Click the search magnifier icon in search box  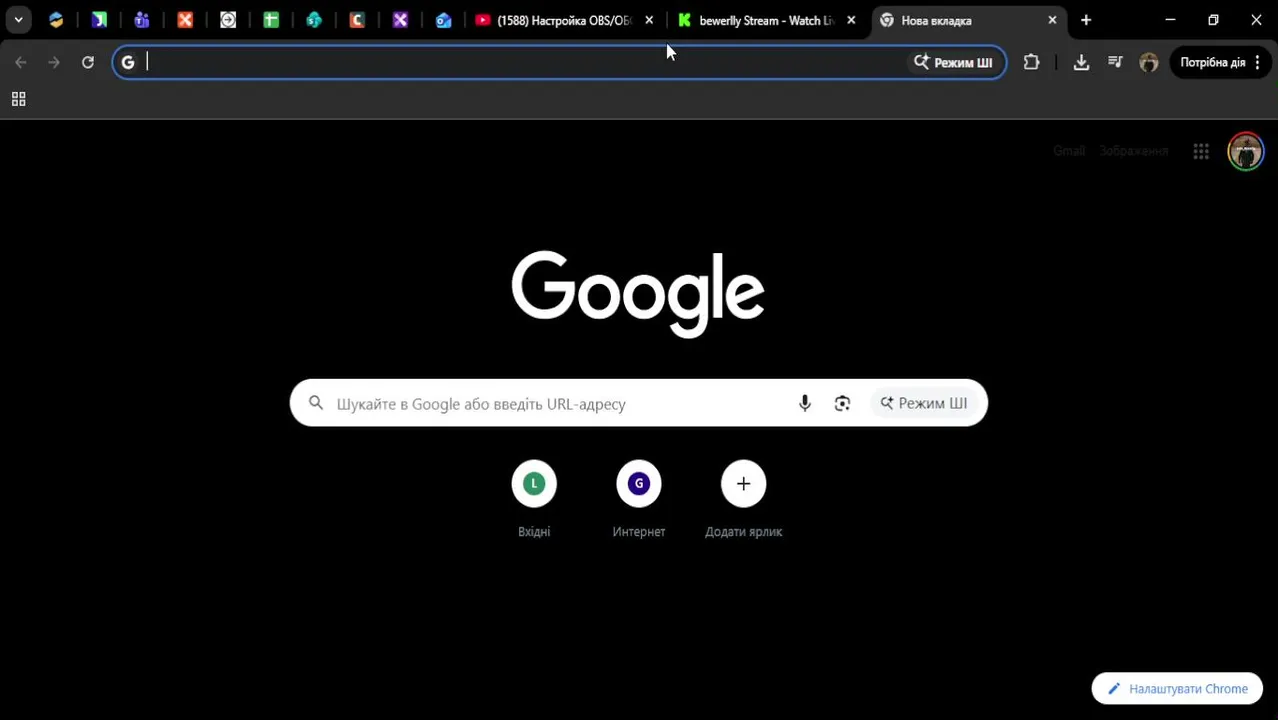point(316,403)
